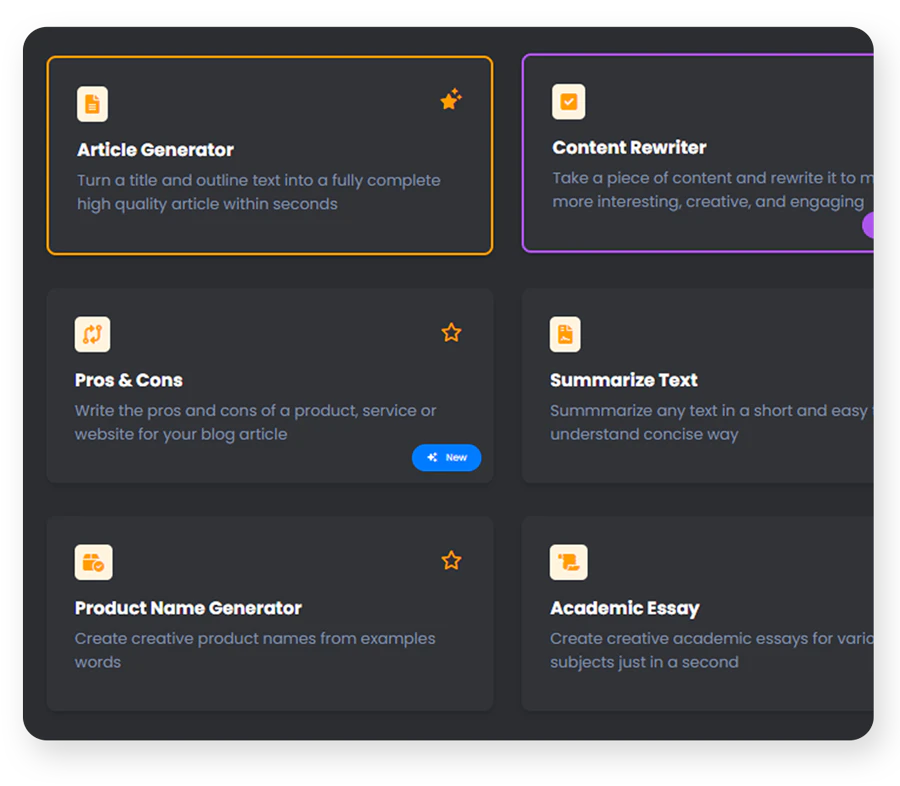Select the Product Name Generator box icon
The height and width of the screenshot is (786, 900).
pyautogui.click(x=93, y=562)
